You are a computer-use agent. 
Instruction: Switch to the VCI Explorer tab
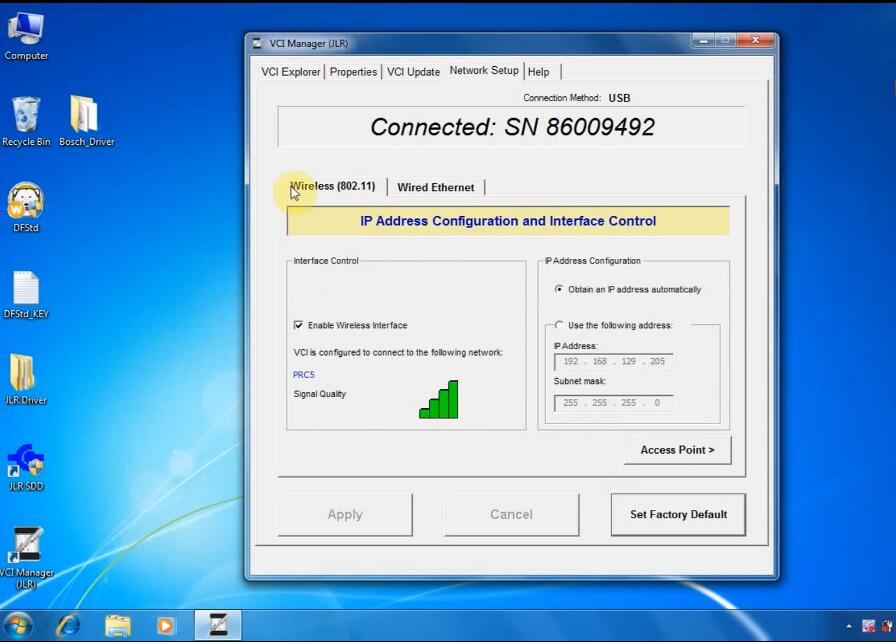(x=290, y=72)
